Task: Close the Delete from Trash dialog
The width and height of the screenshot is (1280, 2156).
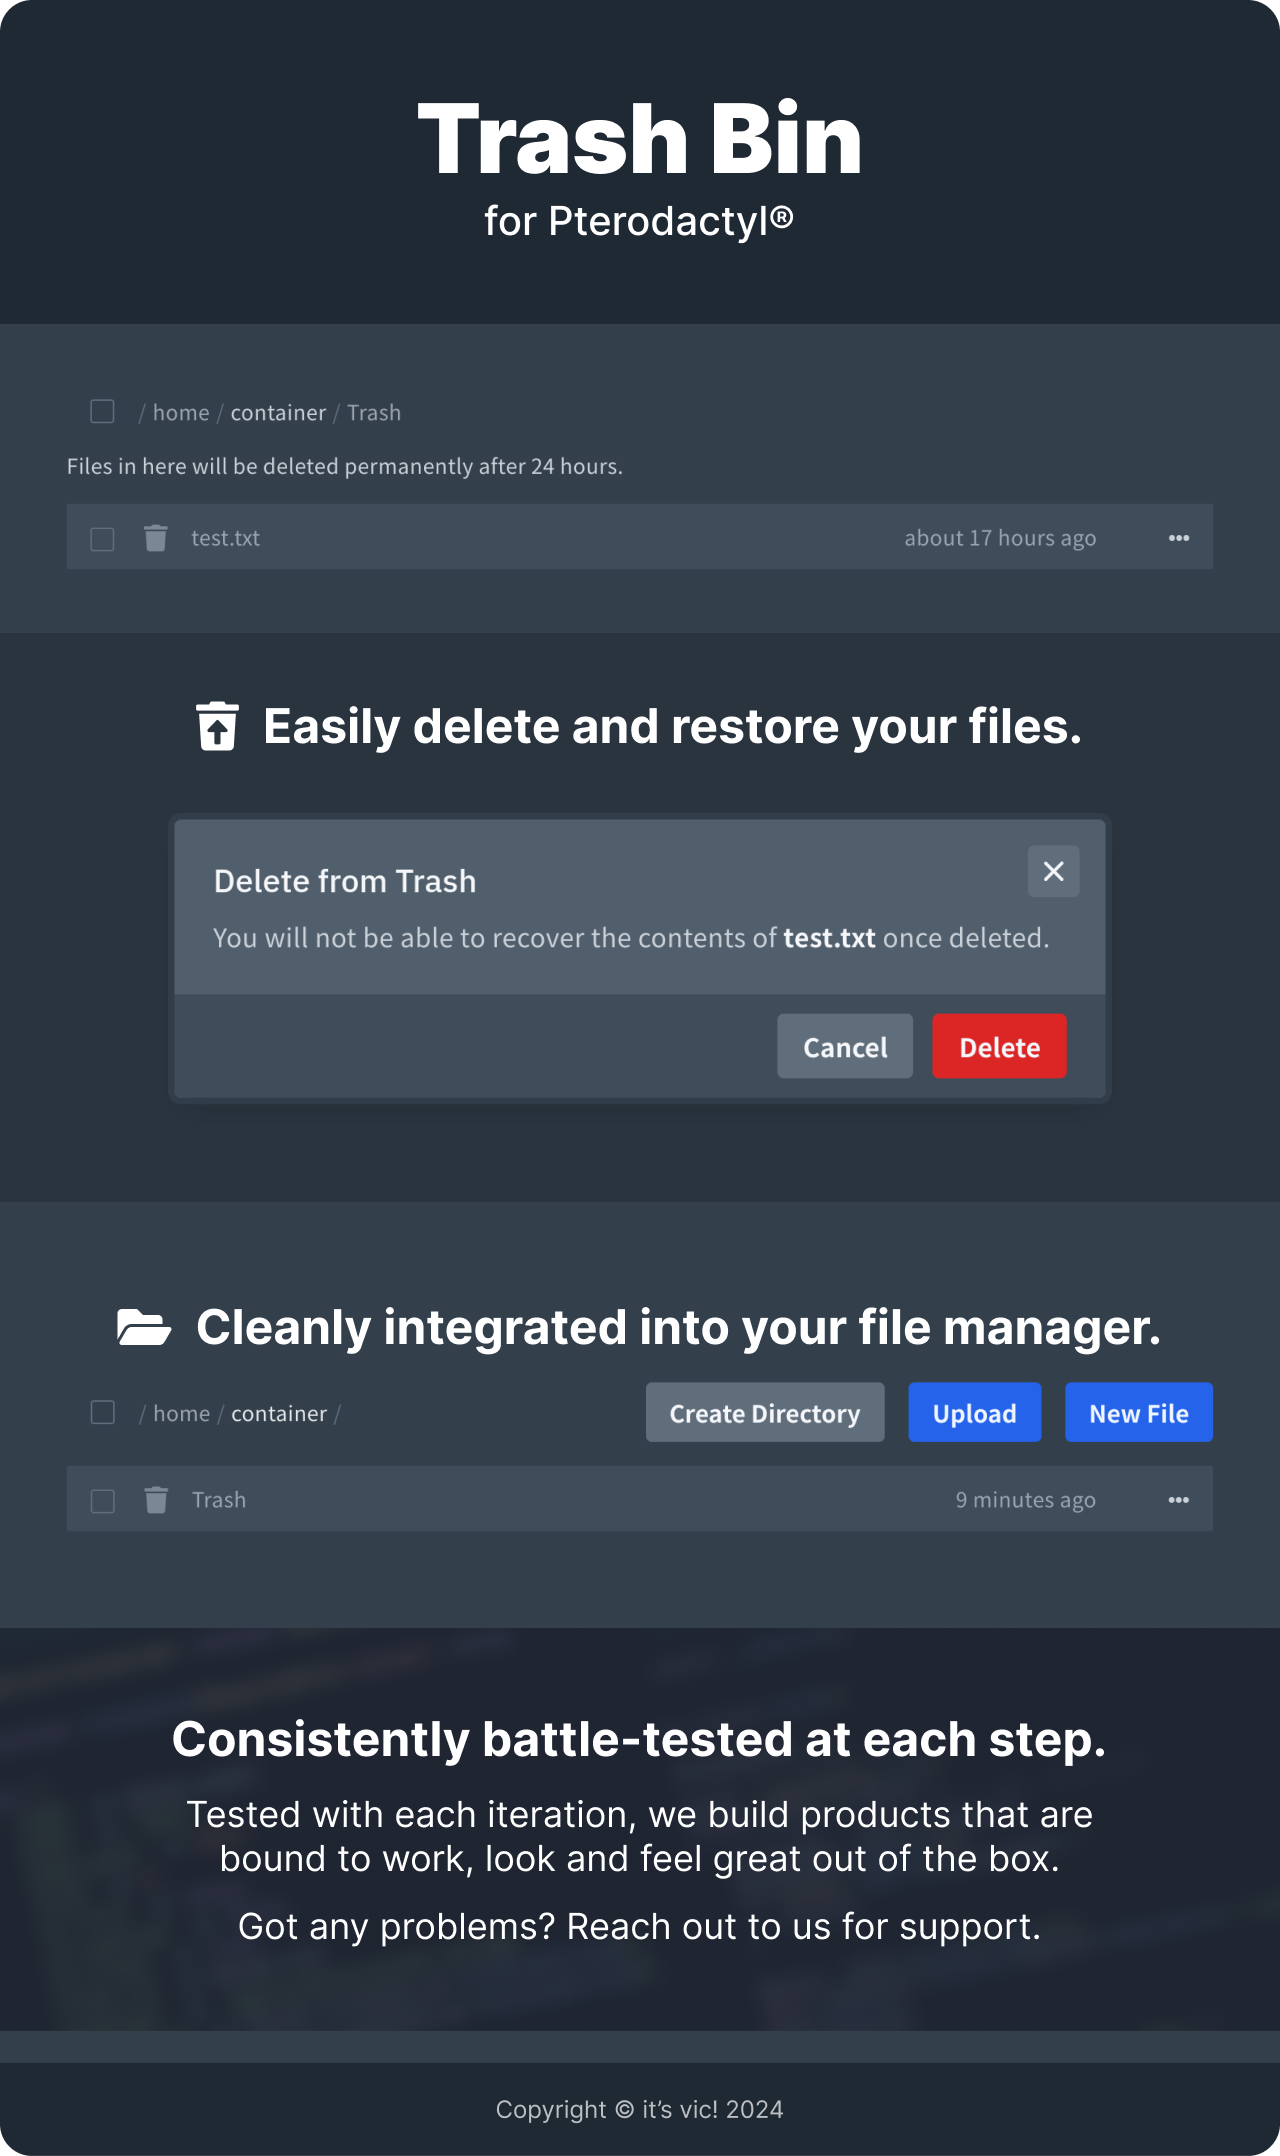Action: (x=1053, y=871)
